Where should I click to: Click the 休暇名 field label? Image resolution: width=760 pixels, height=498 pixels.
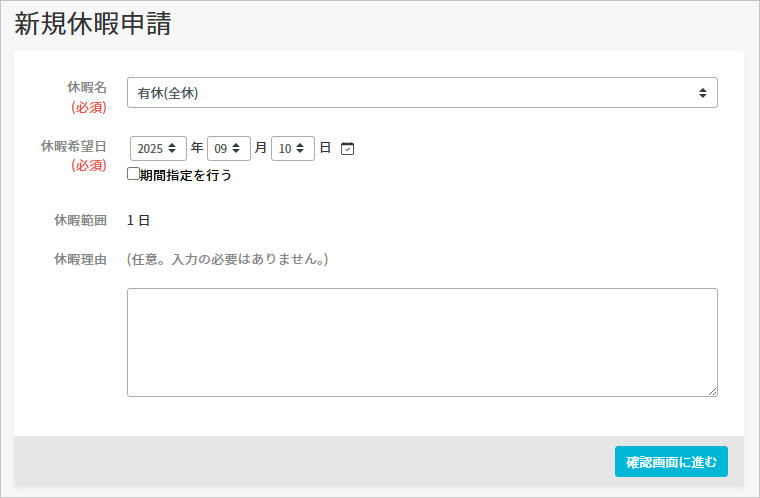tap(87, 87)
